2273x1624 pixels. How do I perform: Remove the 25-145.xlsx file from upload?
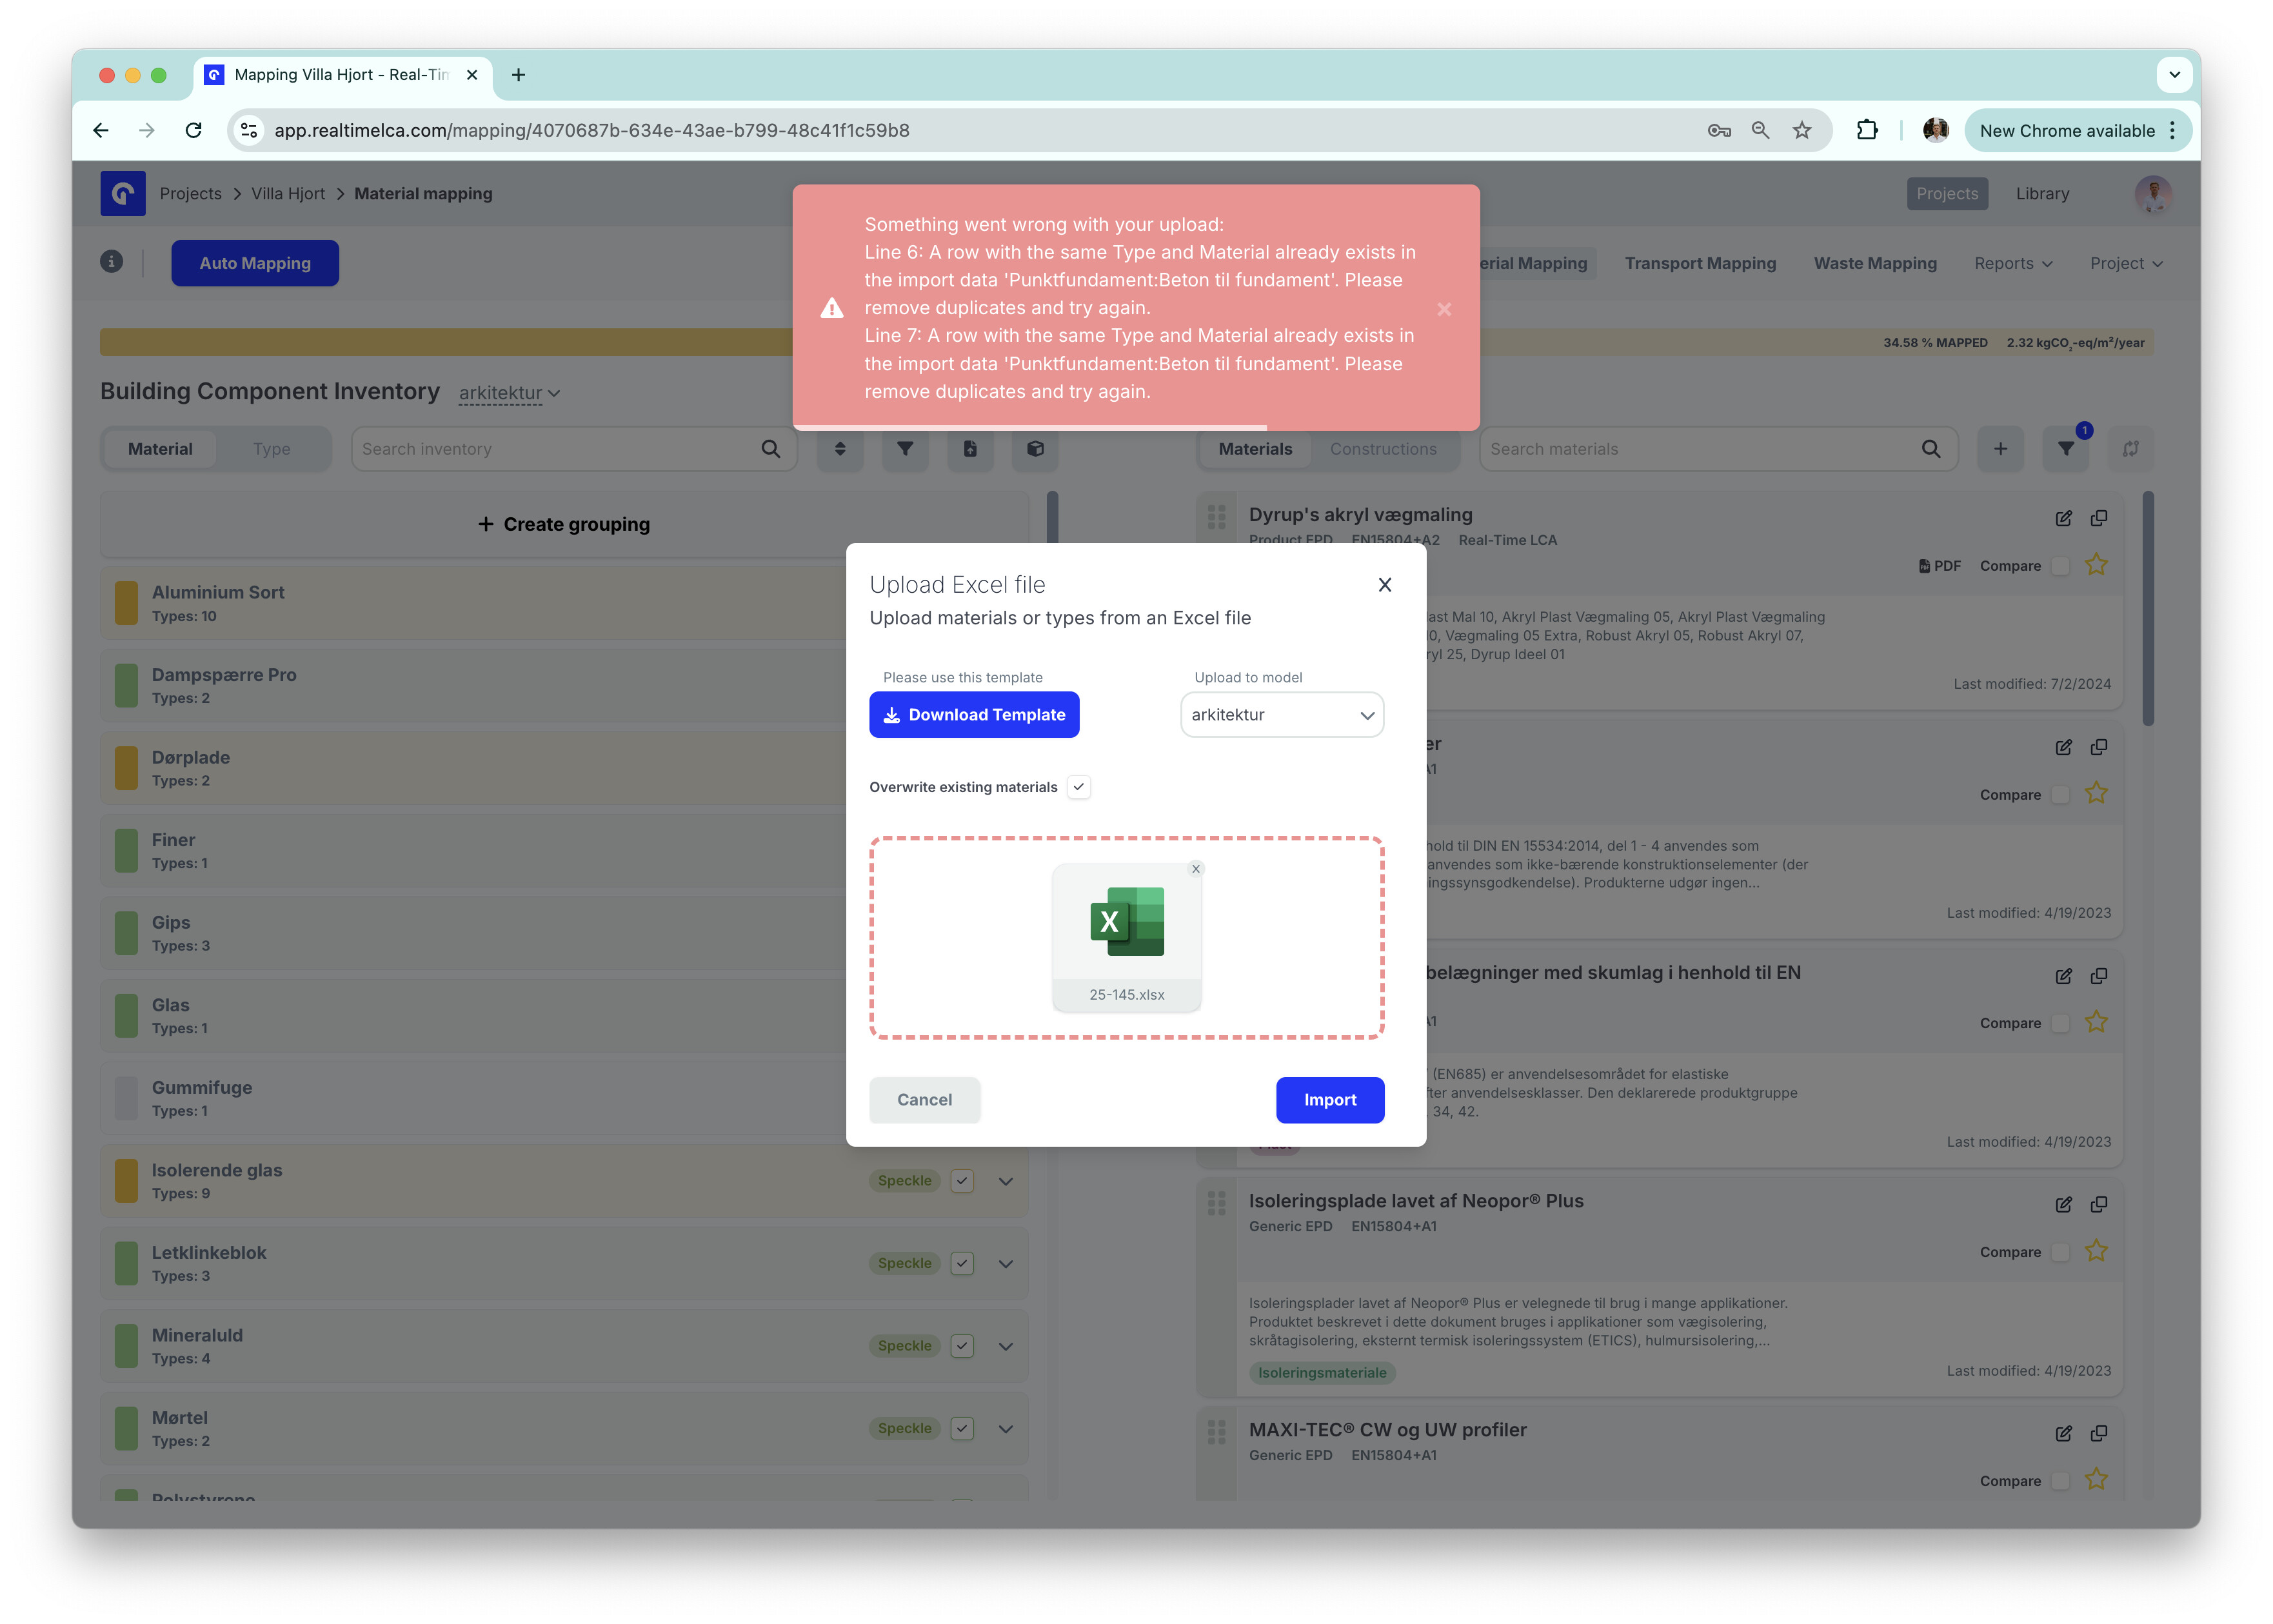(1195, 869)
